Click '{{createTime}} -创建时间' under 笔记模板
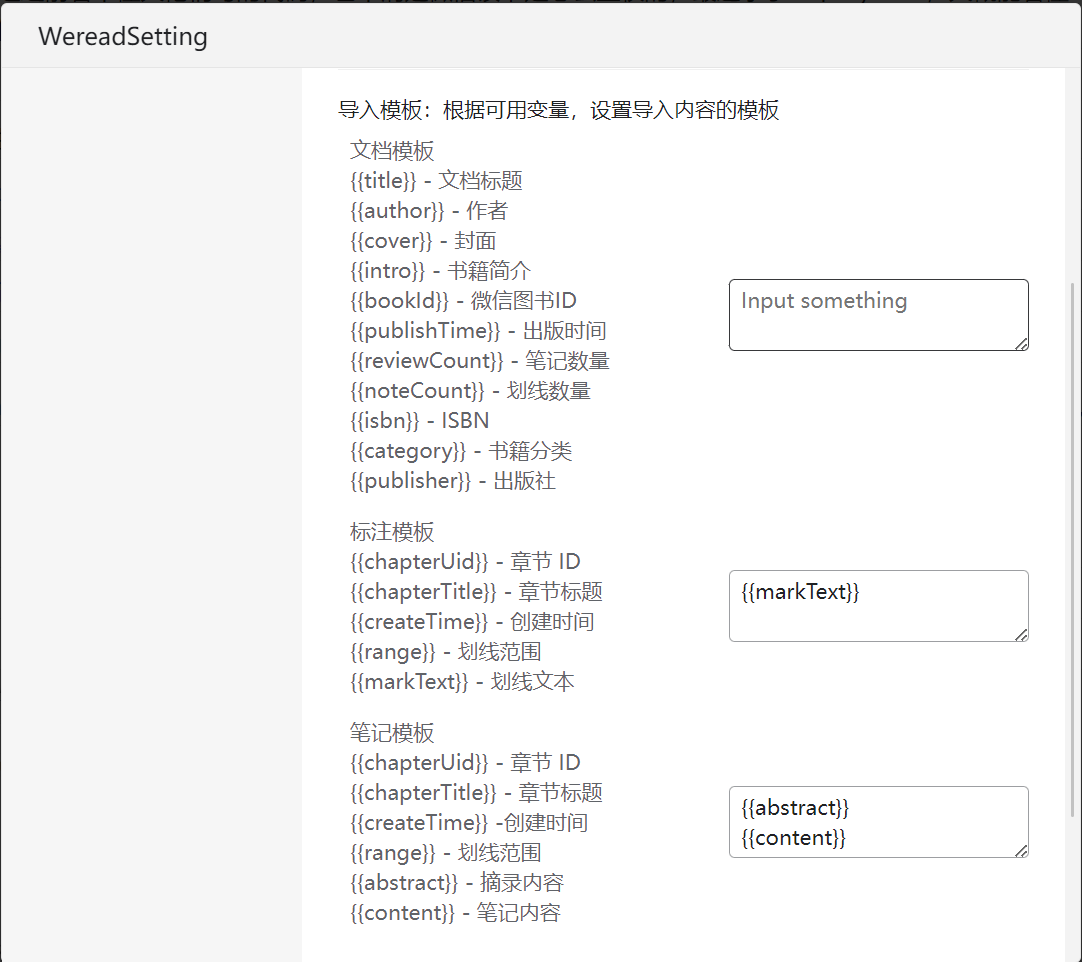This screenshot has height=962, width=1082. click(469, 823)
